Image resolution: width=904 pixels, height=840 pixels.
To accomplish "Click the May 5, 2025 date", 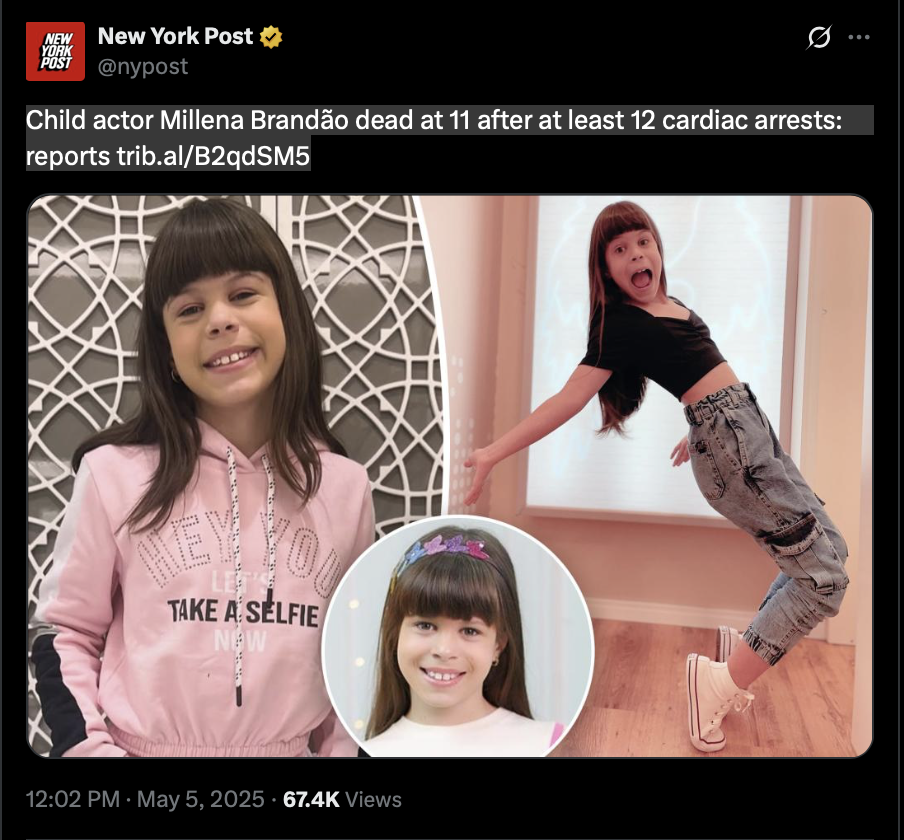I will (x=201, y=800).
